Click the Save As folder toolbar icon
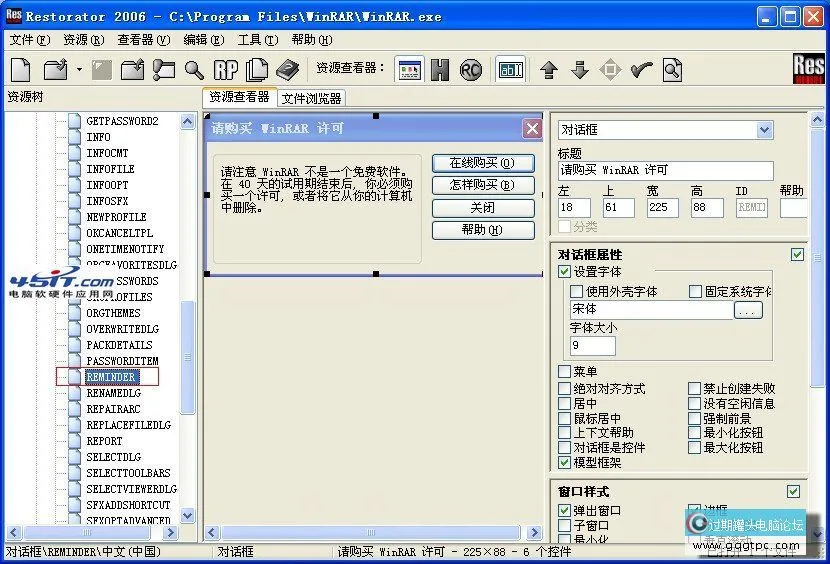Image resolution: width=830 pixels, height=564 pixels. [x=132, y=69]
